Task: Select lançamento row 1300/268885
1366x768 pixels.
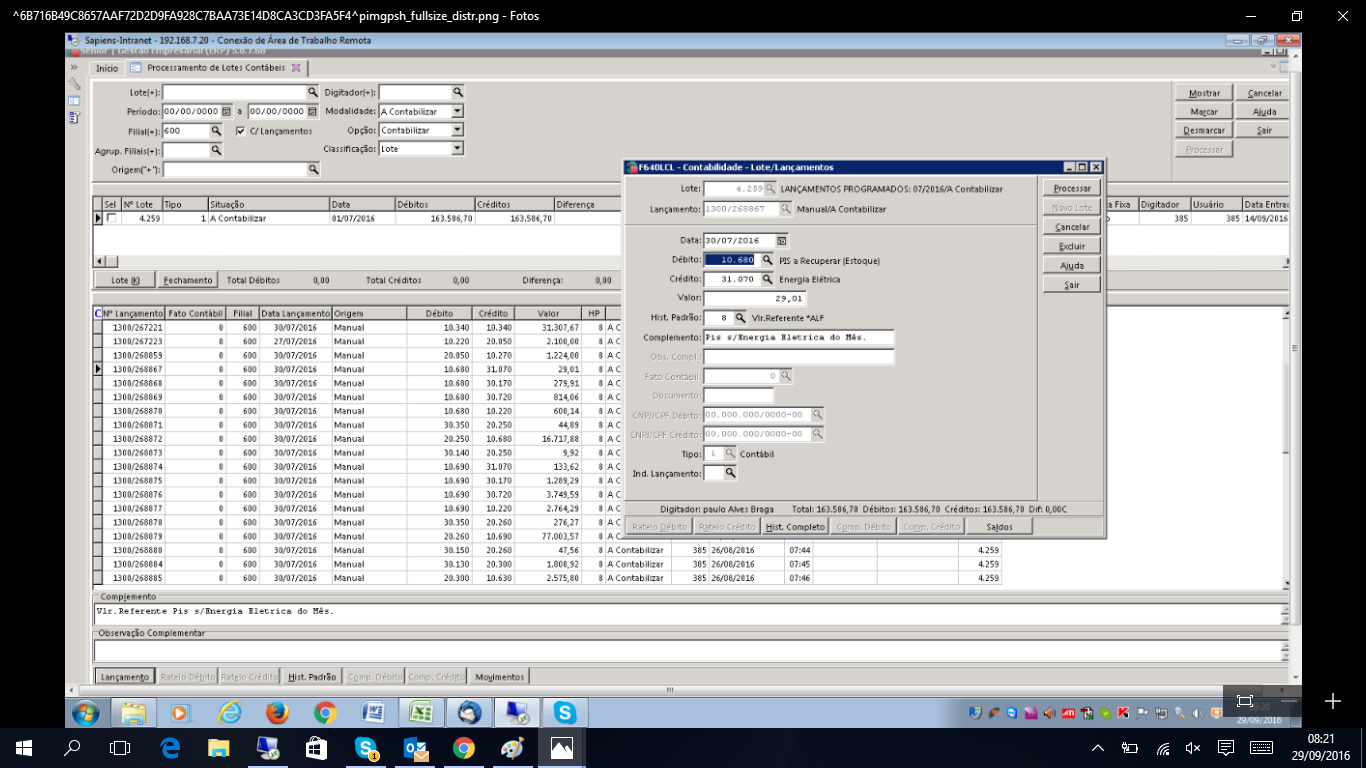Action: pyautogui.click(x=546, y=578)
